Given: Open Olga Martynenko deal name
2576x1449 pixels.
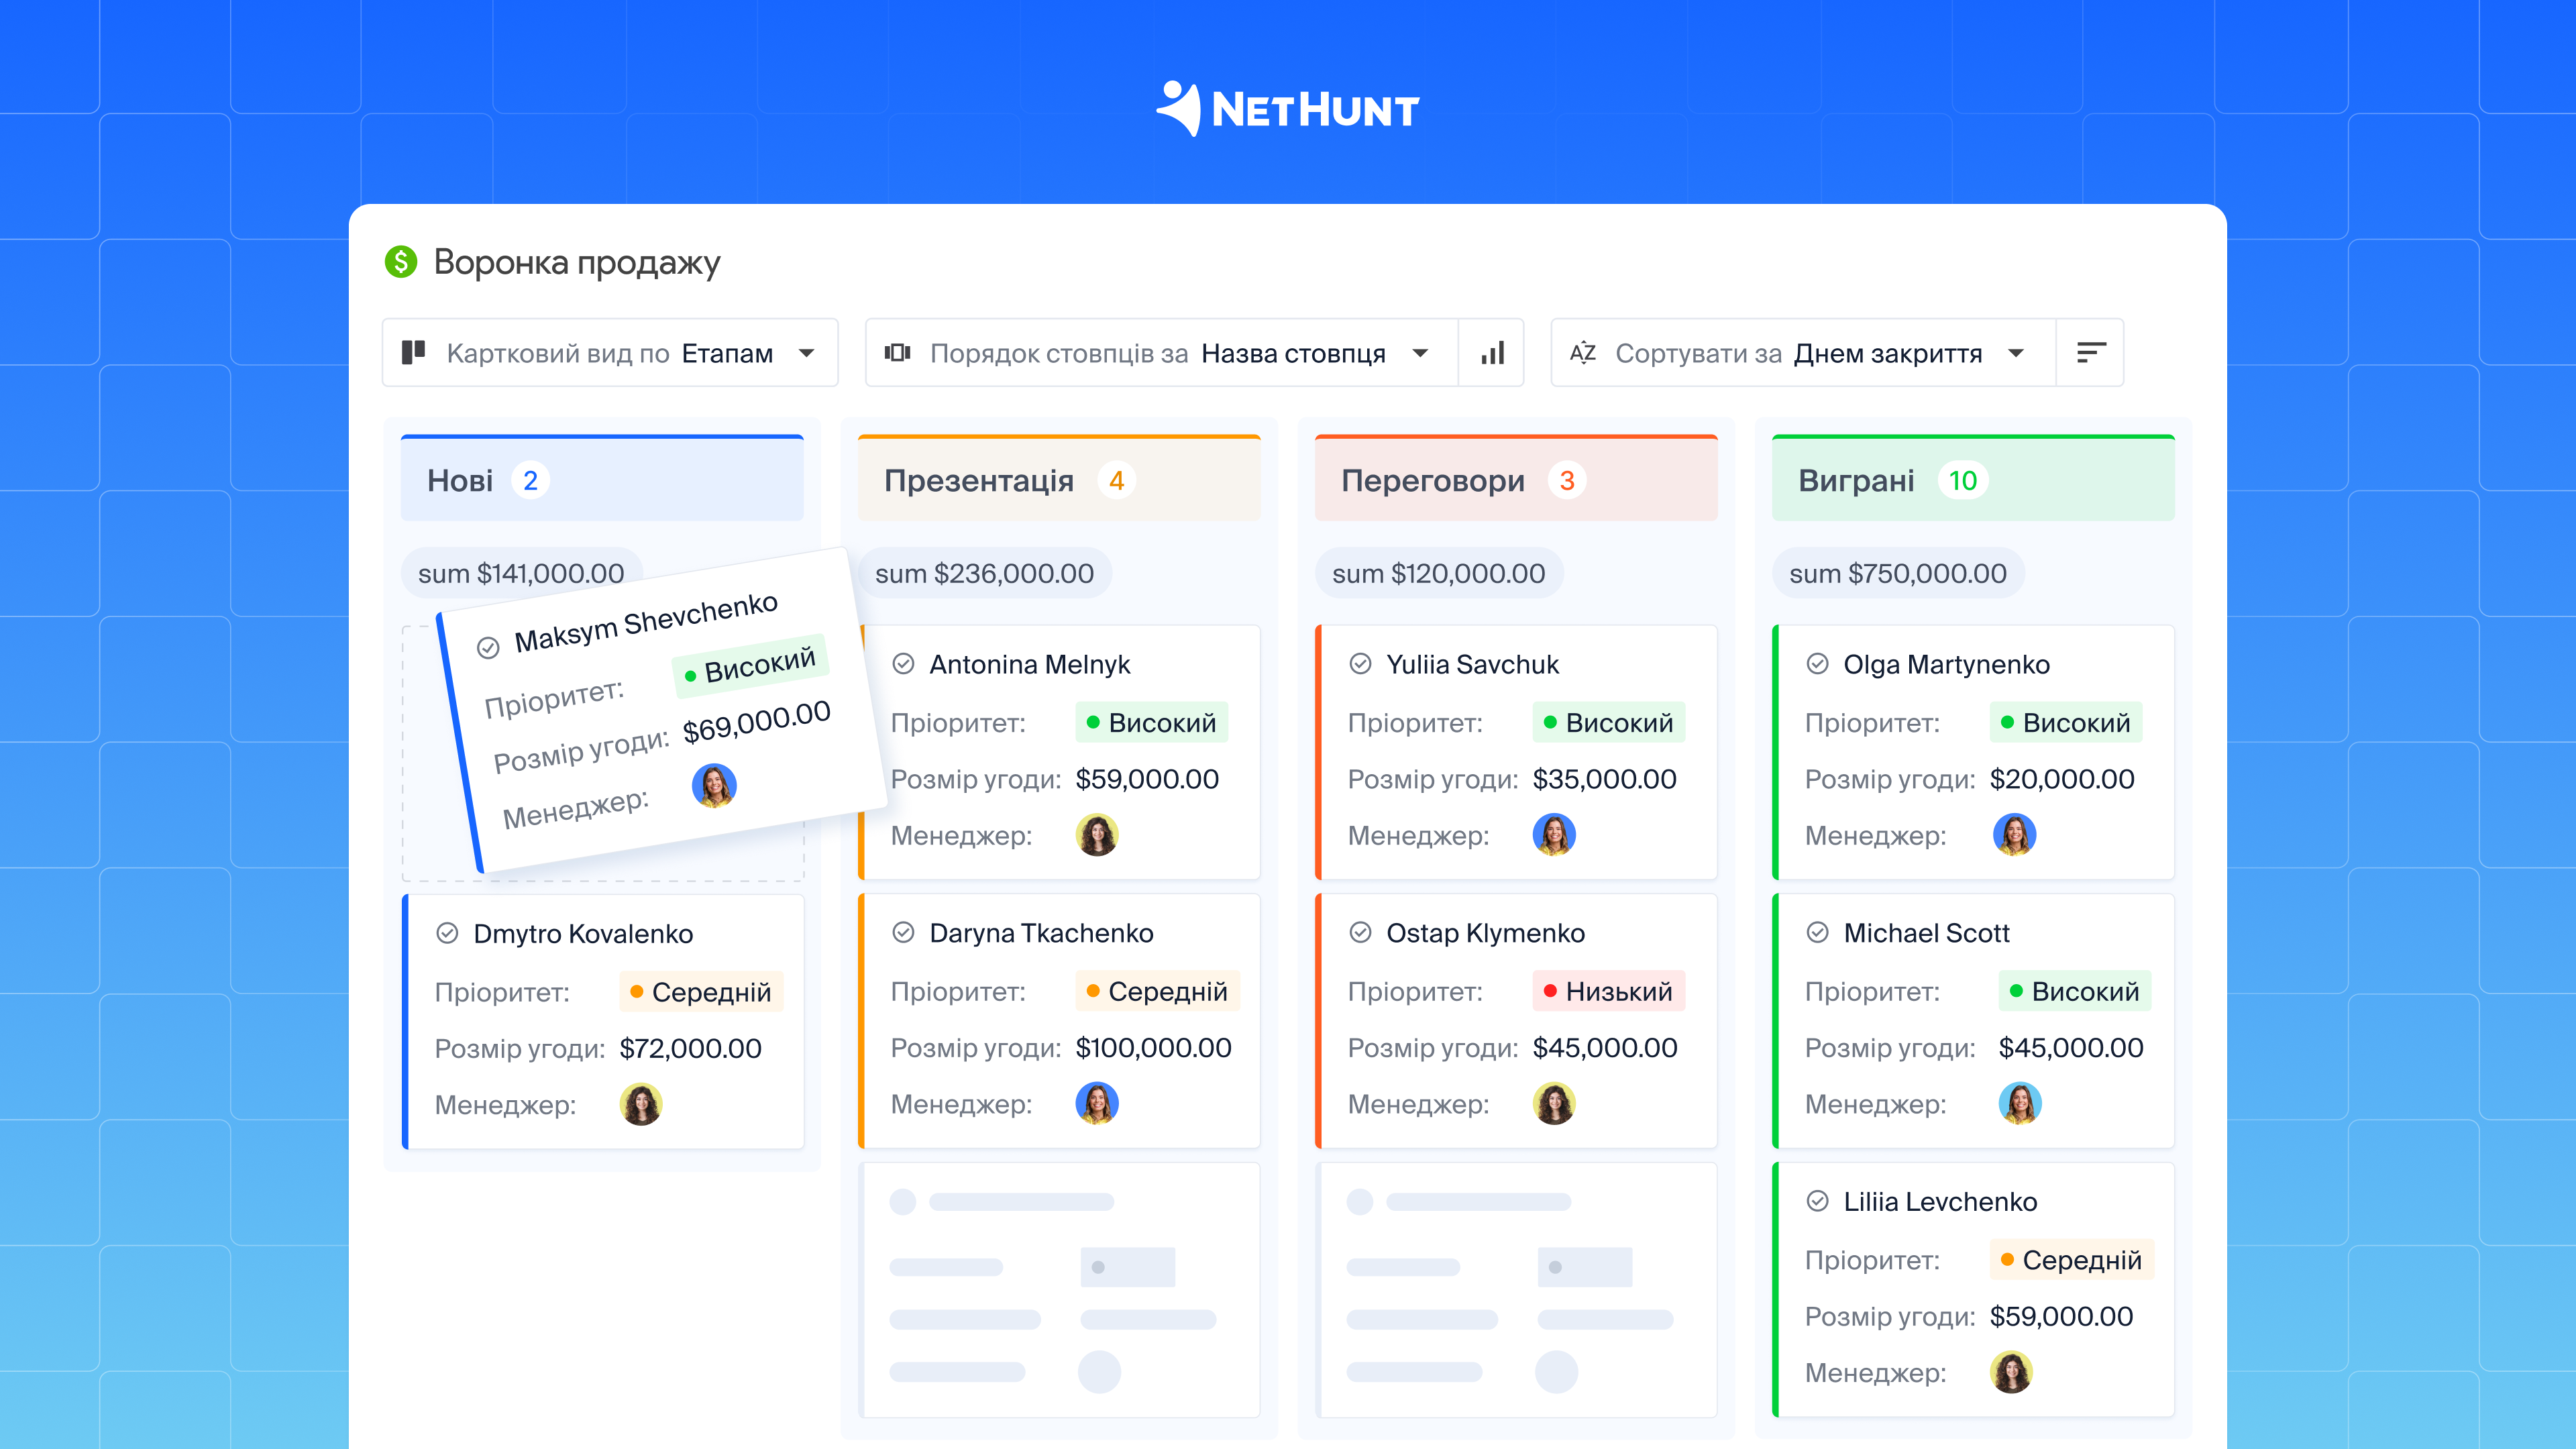Looking at the screenshot, I should (1946, 664).
